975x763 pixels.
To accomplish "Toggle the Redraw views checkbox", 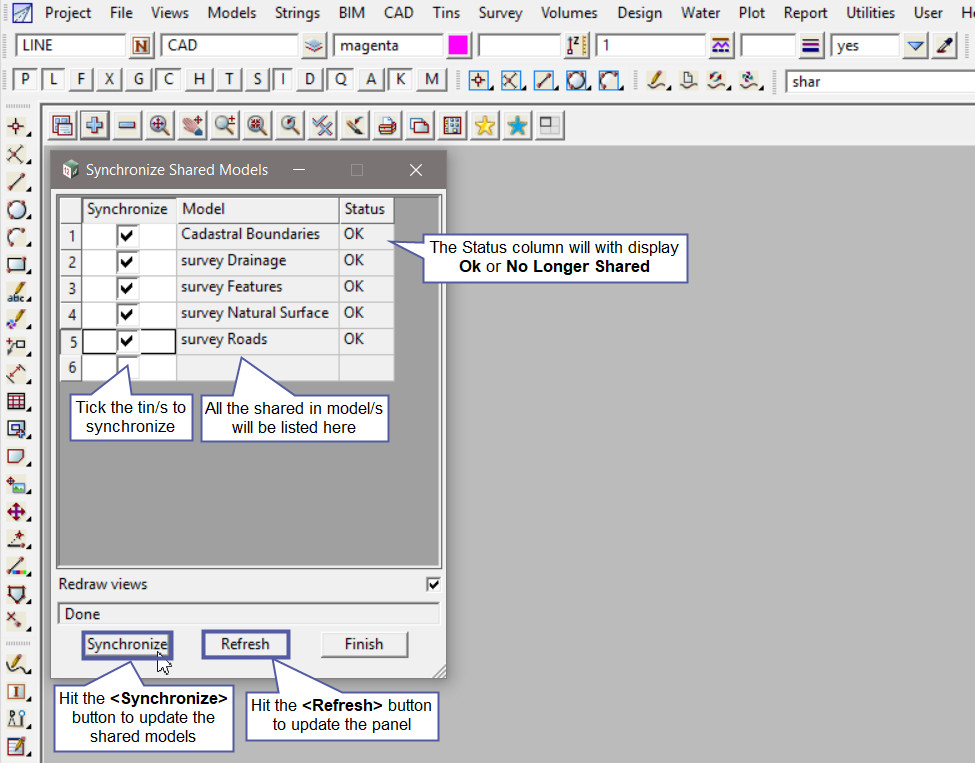I will click(x=433, y=584).
